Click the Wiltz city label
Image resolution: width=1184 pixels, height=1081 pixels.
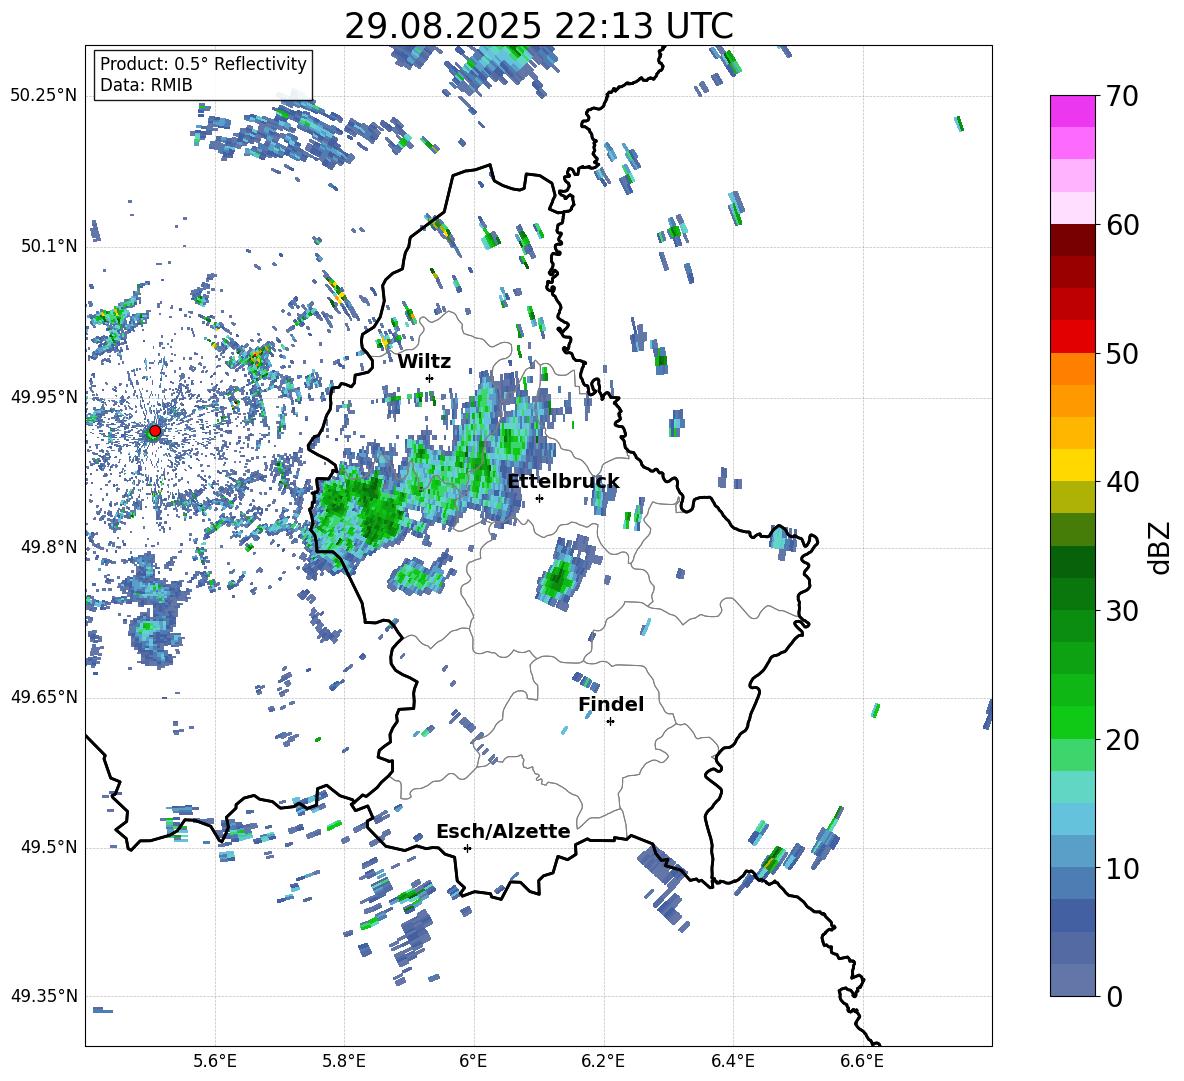pos(424,362)
